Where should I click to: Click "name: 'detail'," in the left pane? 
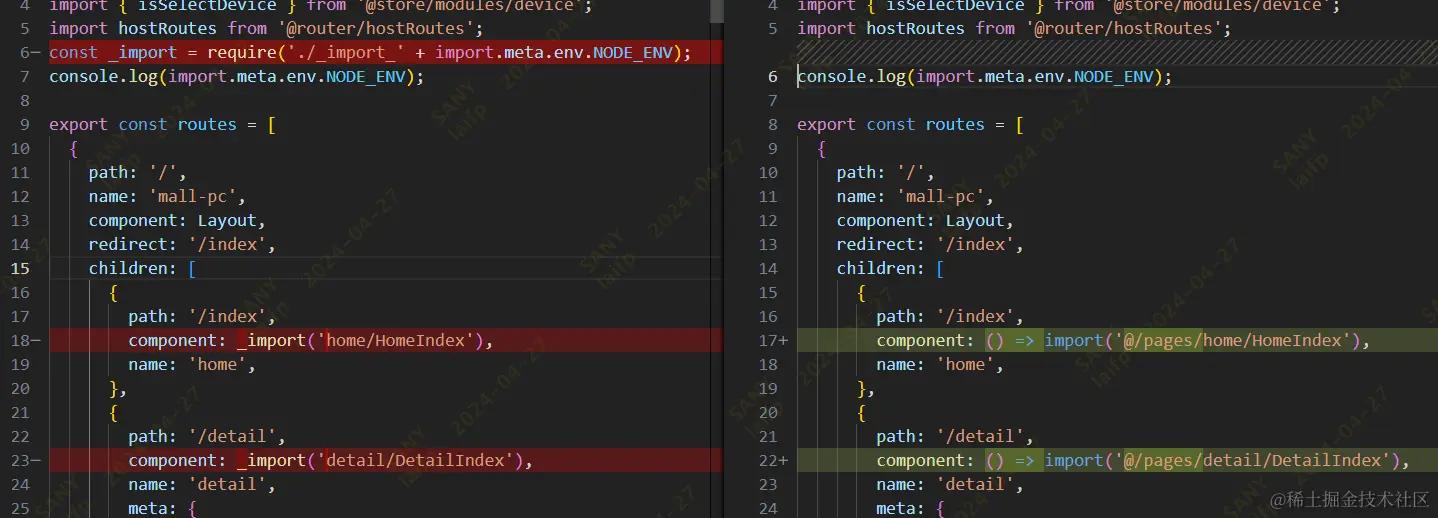tap(202, 484)
